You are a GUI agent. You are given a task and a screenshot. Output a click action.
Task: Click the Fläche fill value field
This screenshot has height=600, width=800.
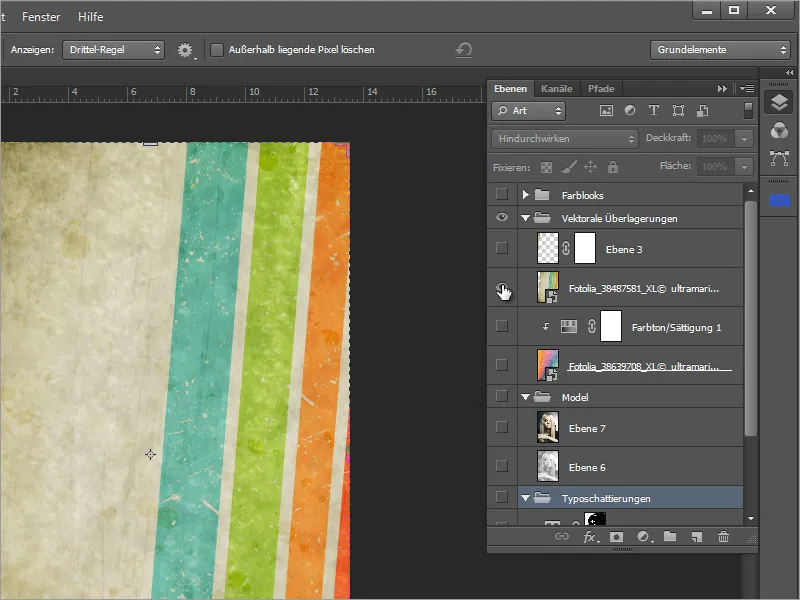click(x=717, y=167)
